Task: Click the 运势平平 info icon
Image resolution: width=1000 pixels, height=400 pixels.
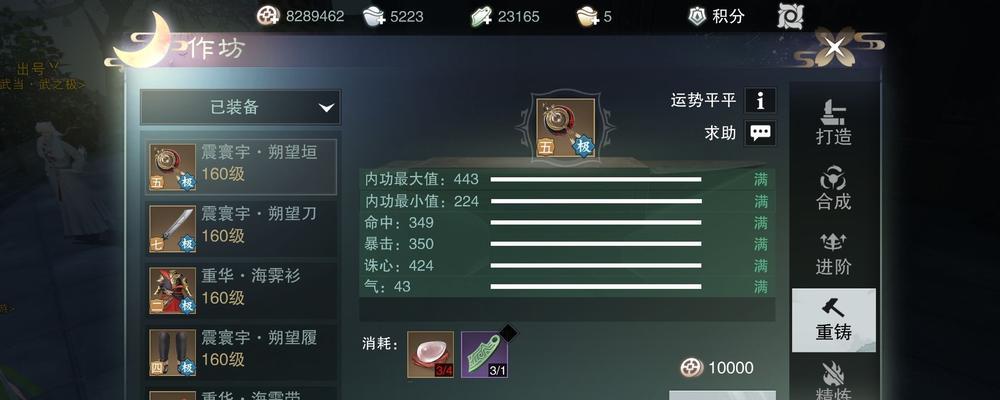Action: coord(760,100)
